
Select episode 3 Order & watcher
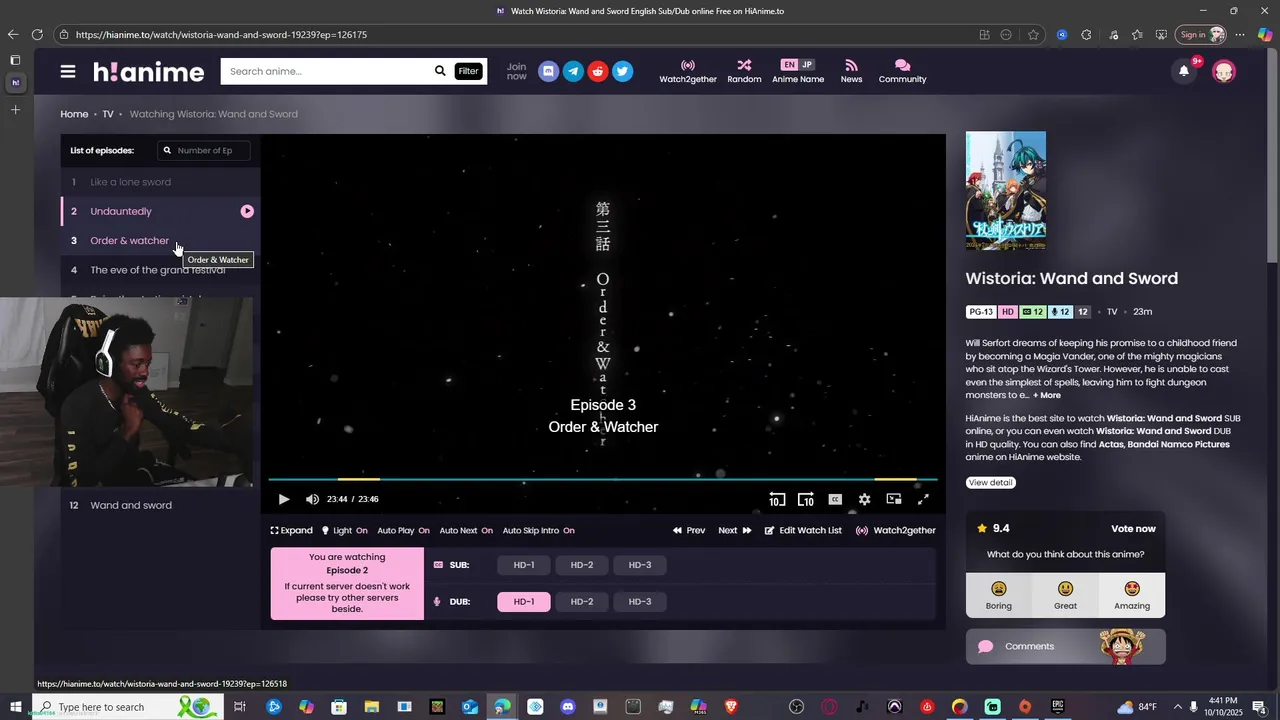160,241
